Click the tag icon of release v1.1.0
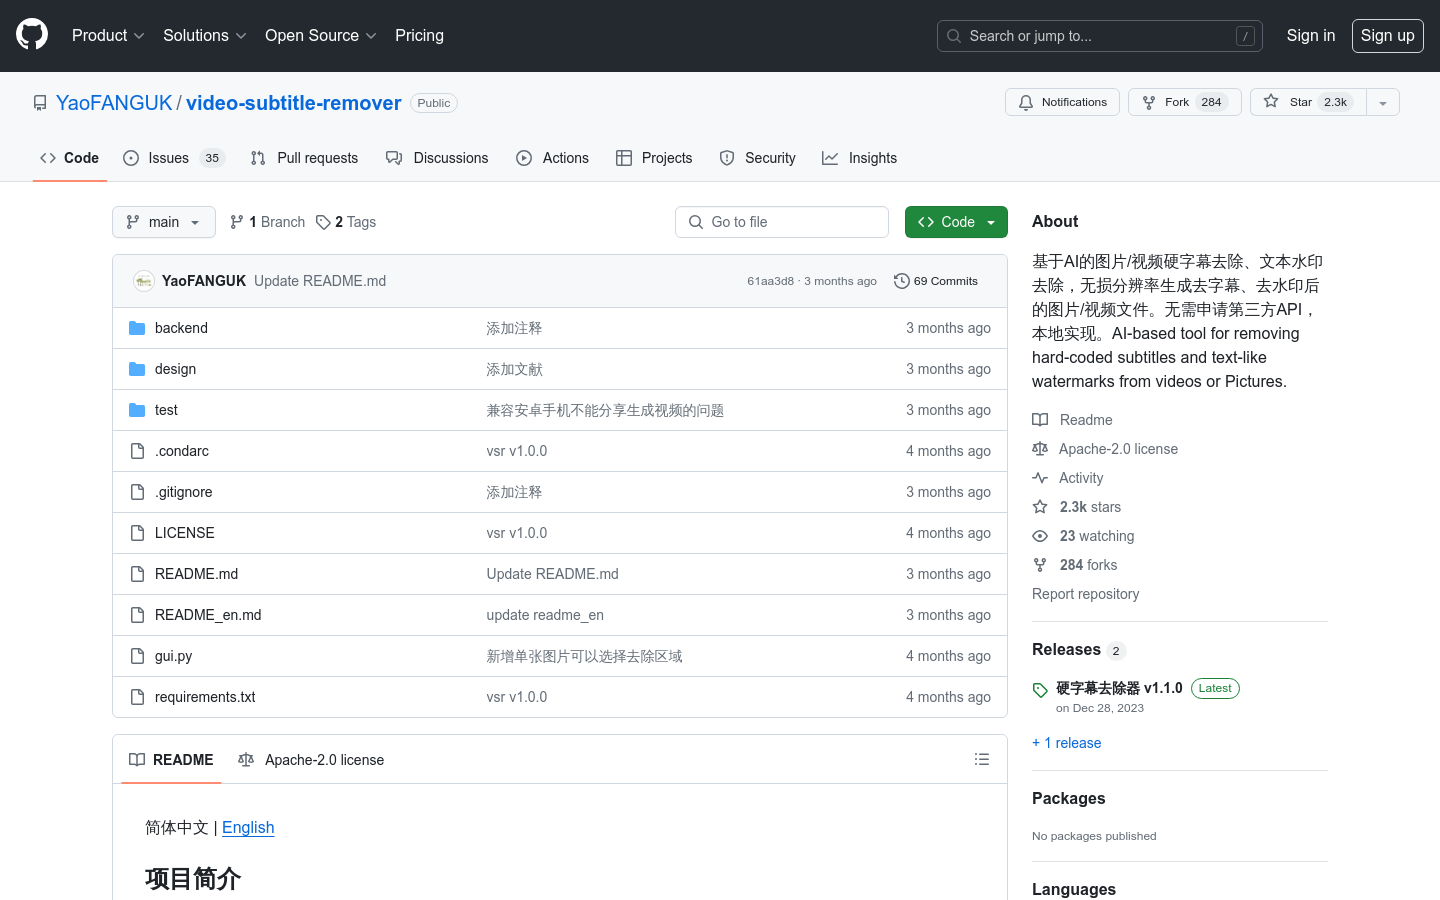 (1040, 690)
